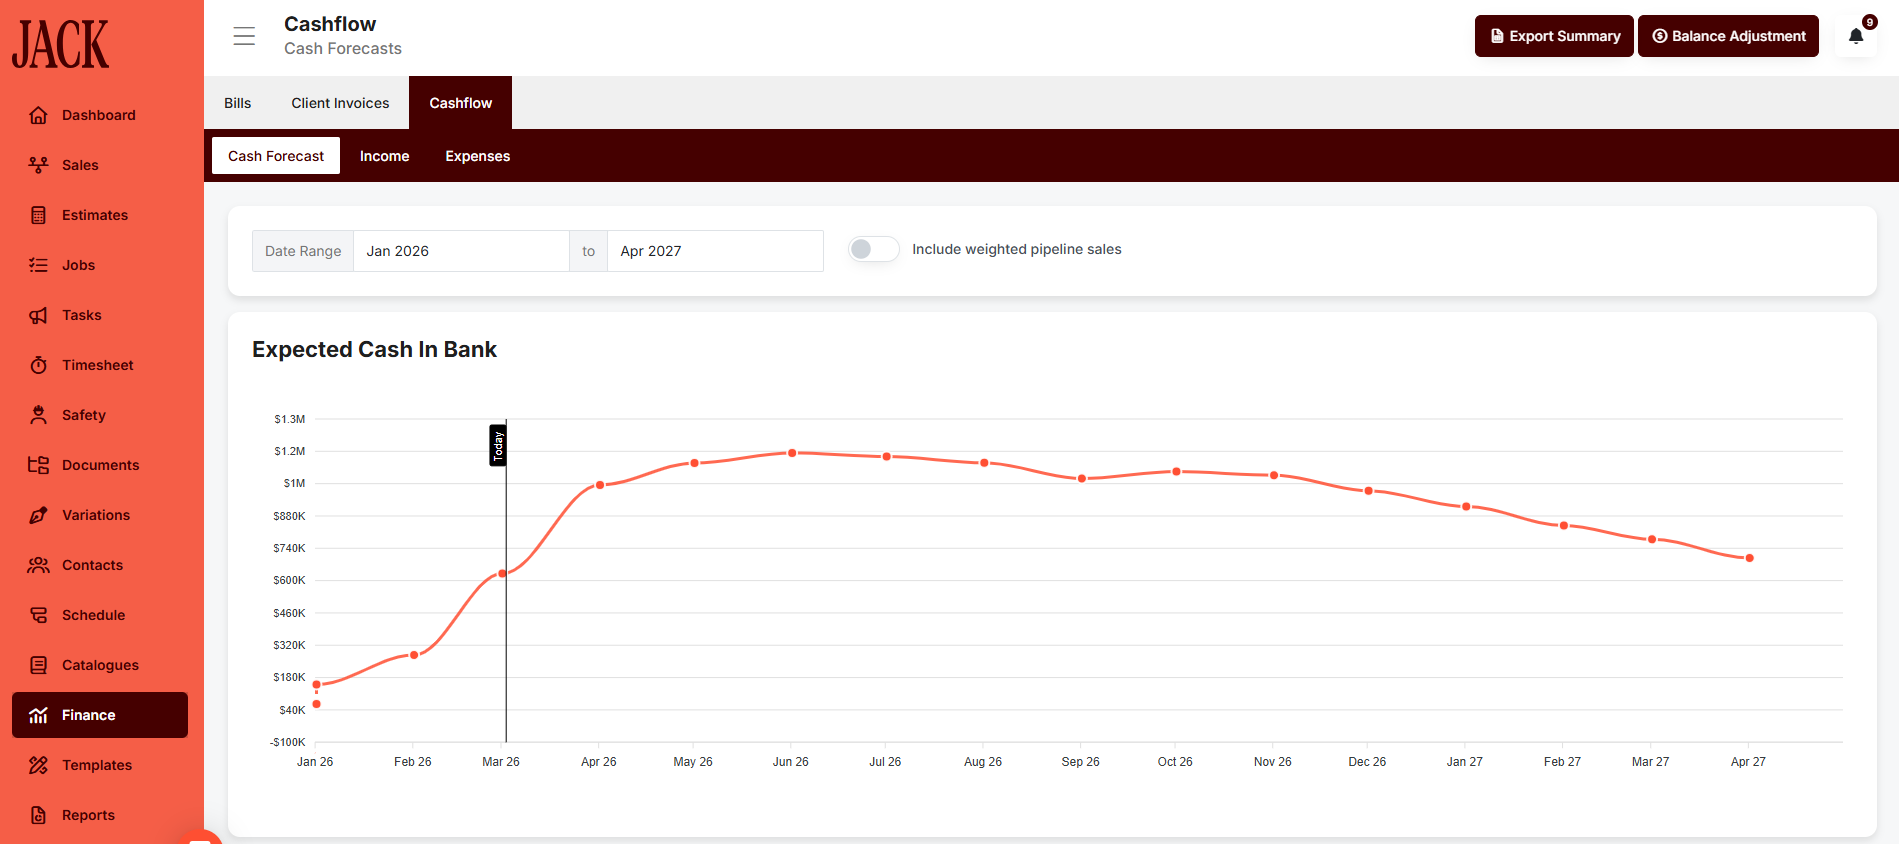This screenshot has height=844, width=1899.
Task: Click the Reports document icon
Action: coord(38,815)
